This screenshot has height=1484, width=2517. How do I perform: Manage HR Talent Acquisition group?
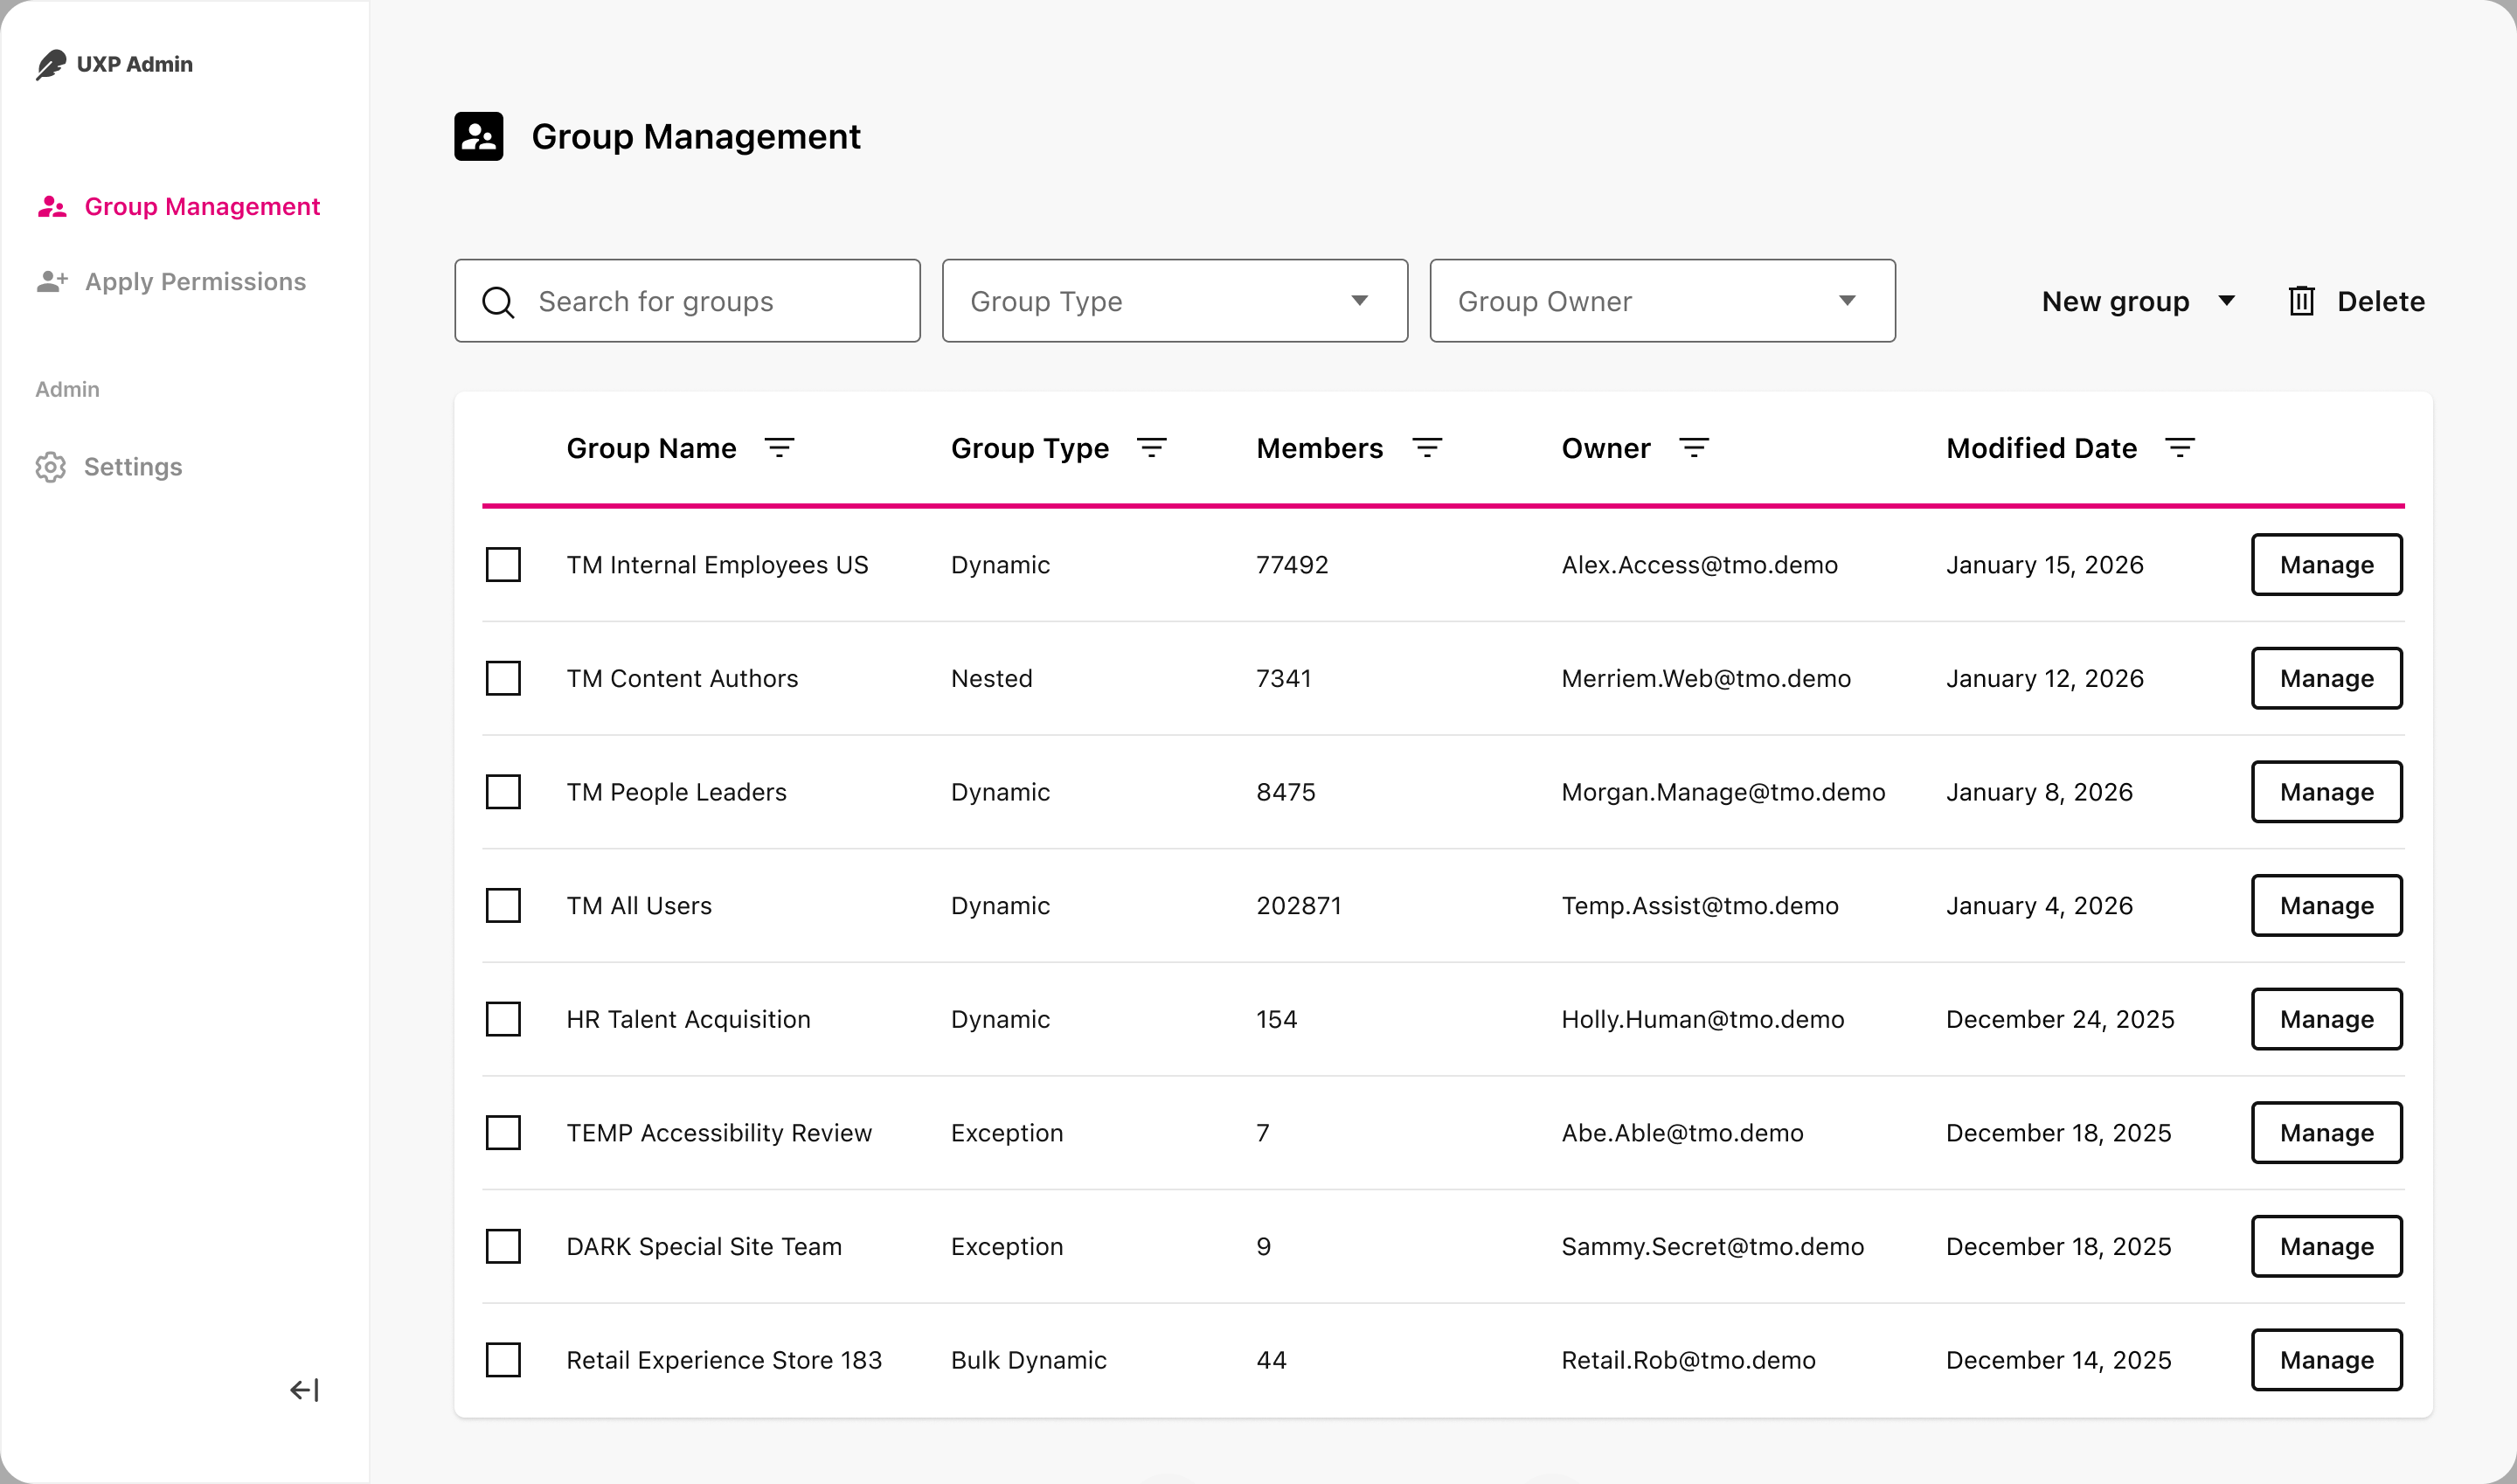2326,1019
